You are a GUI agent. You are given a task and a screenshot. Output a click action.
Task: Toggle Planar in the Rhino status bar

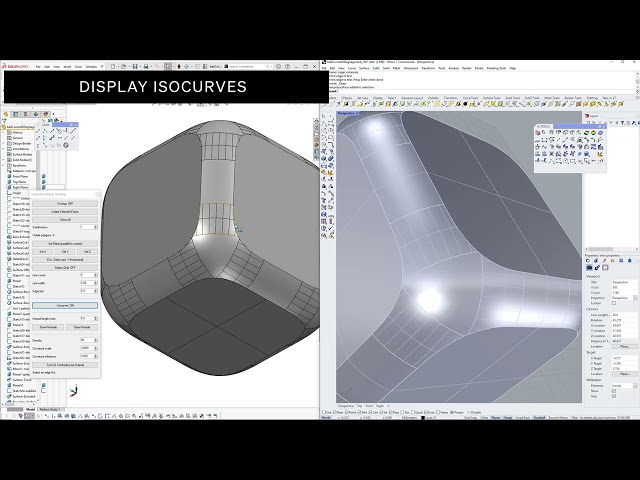tap(496, 418)
